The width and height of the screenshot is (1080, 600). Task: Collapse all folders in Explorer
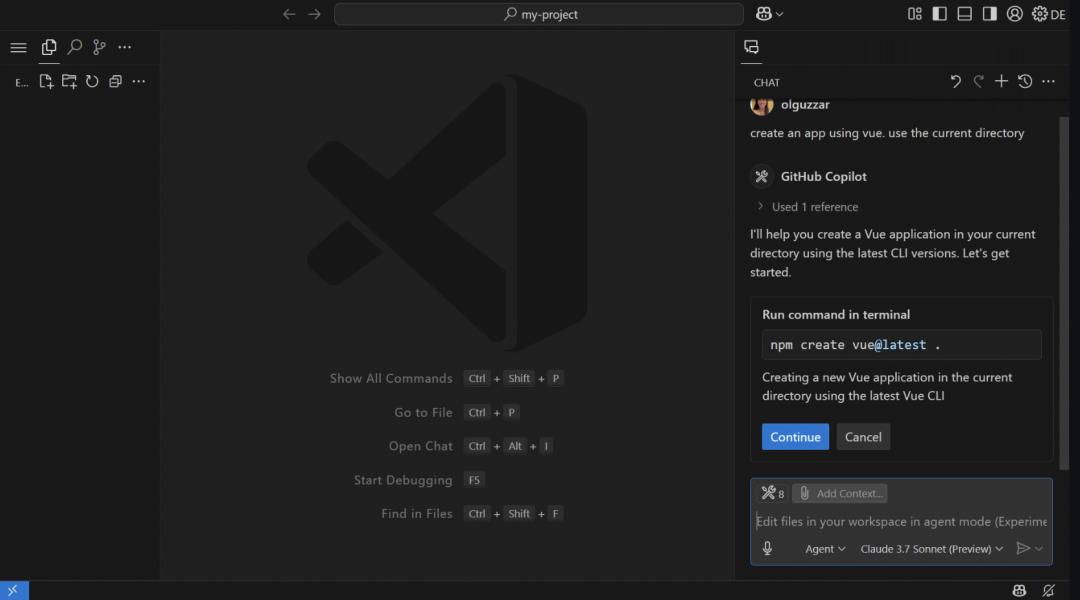[114, 81]
